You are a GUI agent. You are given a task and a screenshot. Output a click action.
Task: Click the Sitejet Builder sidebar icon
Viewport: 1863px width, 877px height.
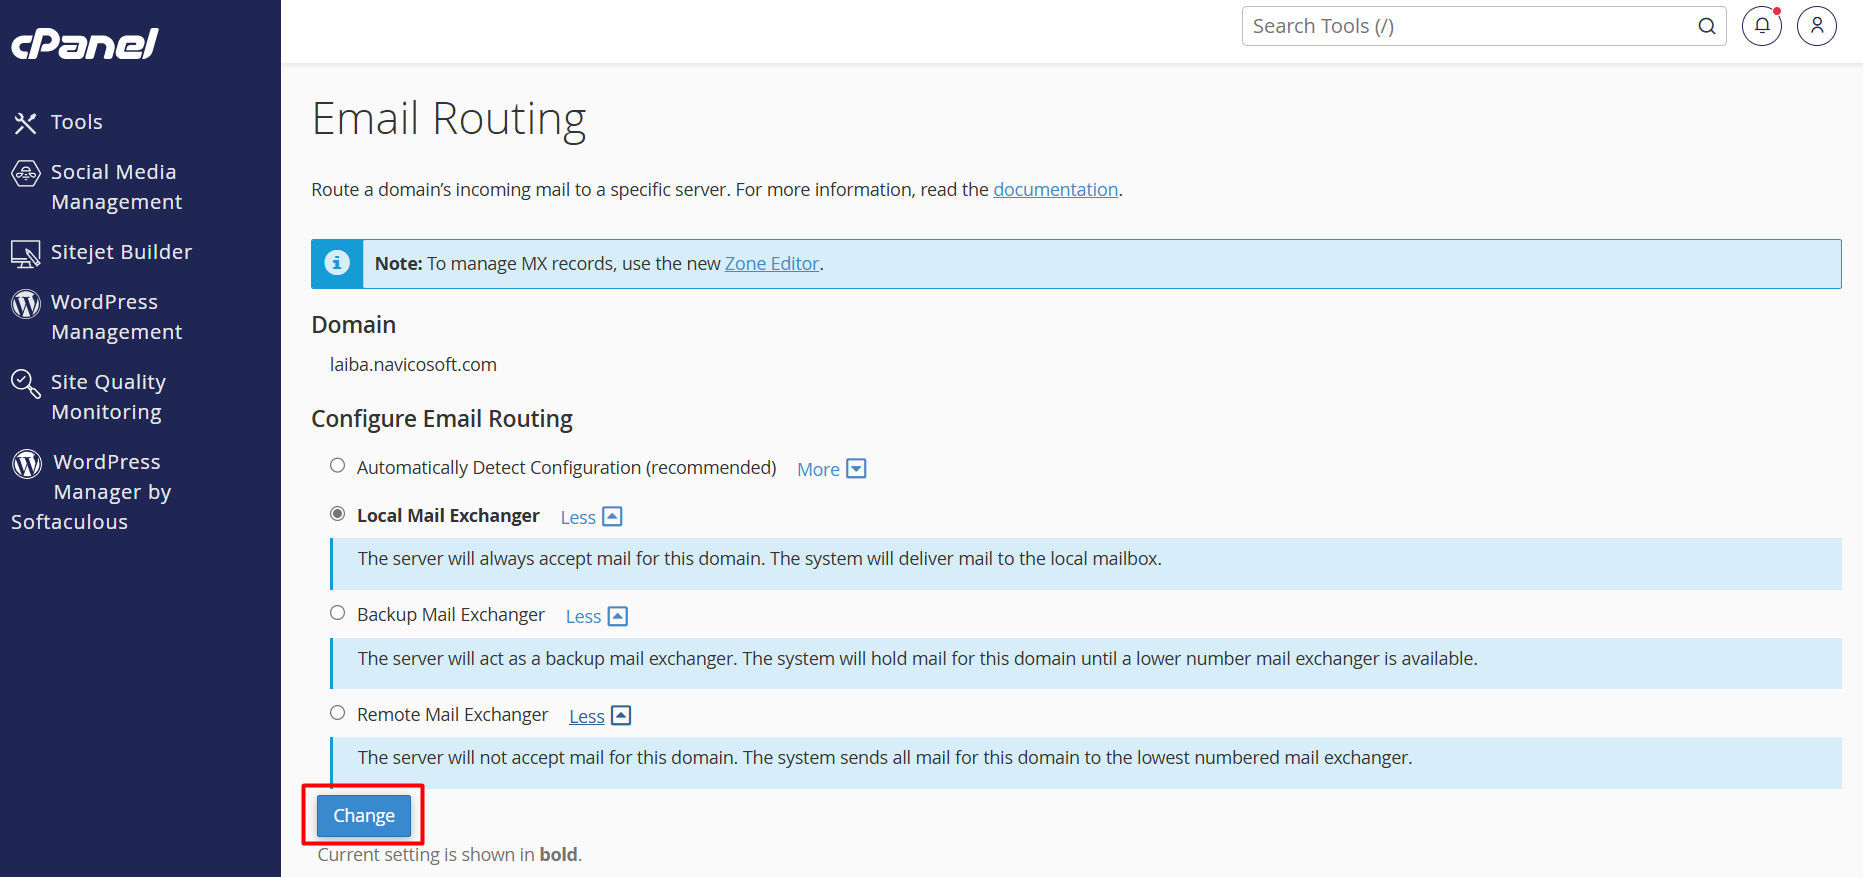coord(26,253)
